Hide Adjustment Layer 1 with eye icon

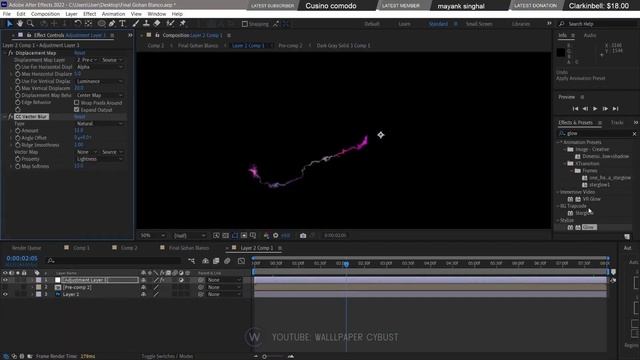pyautogui.click(x=5, y=280)
